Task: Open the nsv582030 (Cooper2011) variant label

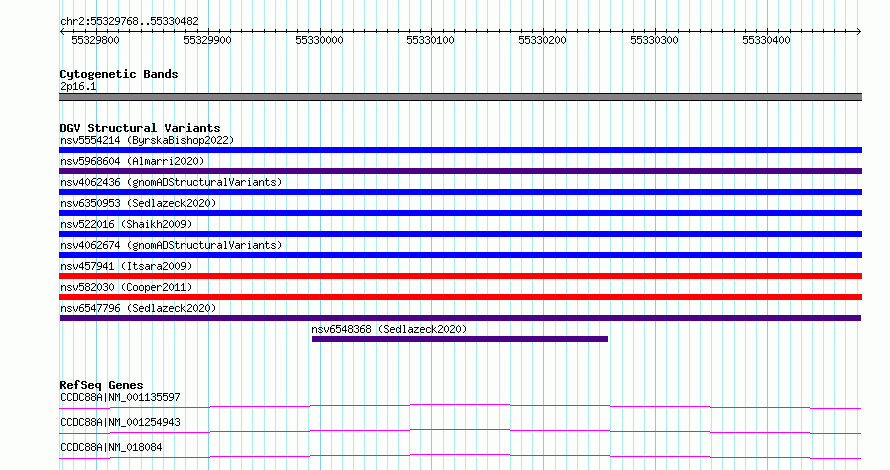Action: pos(127,287)
